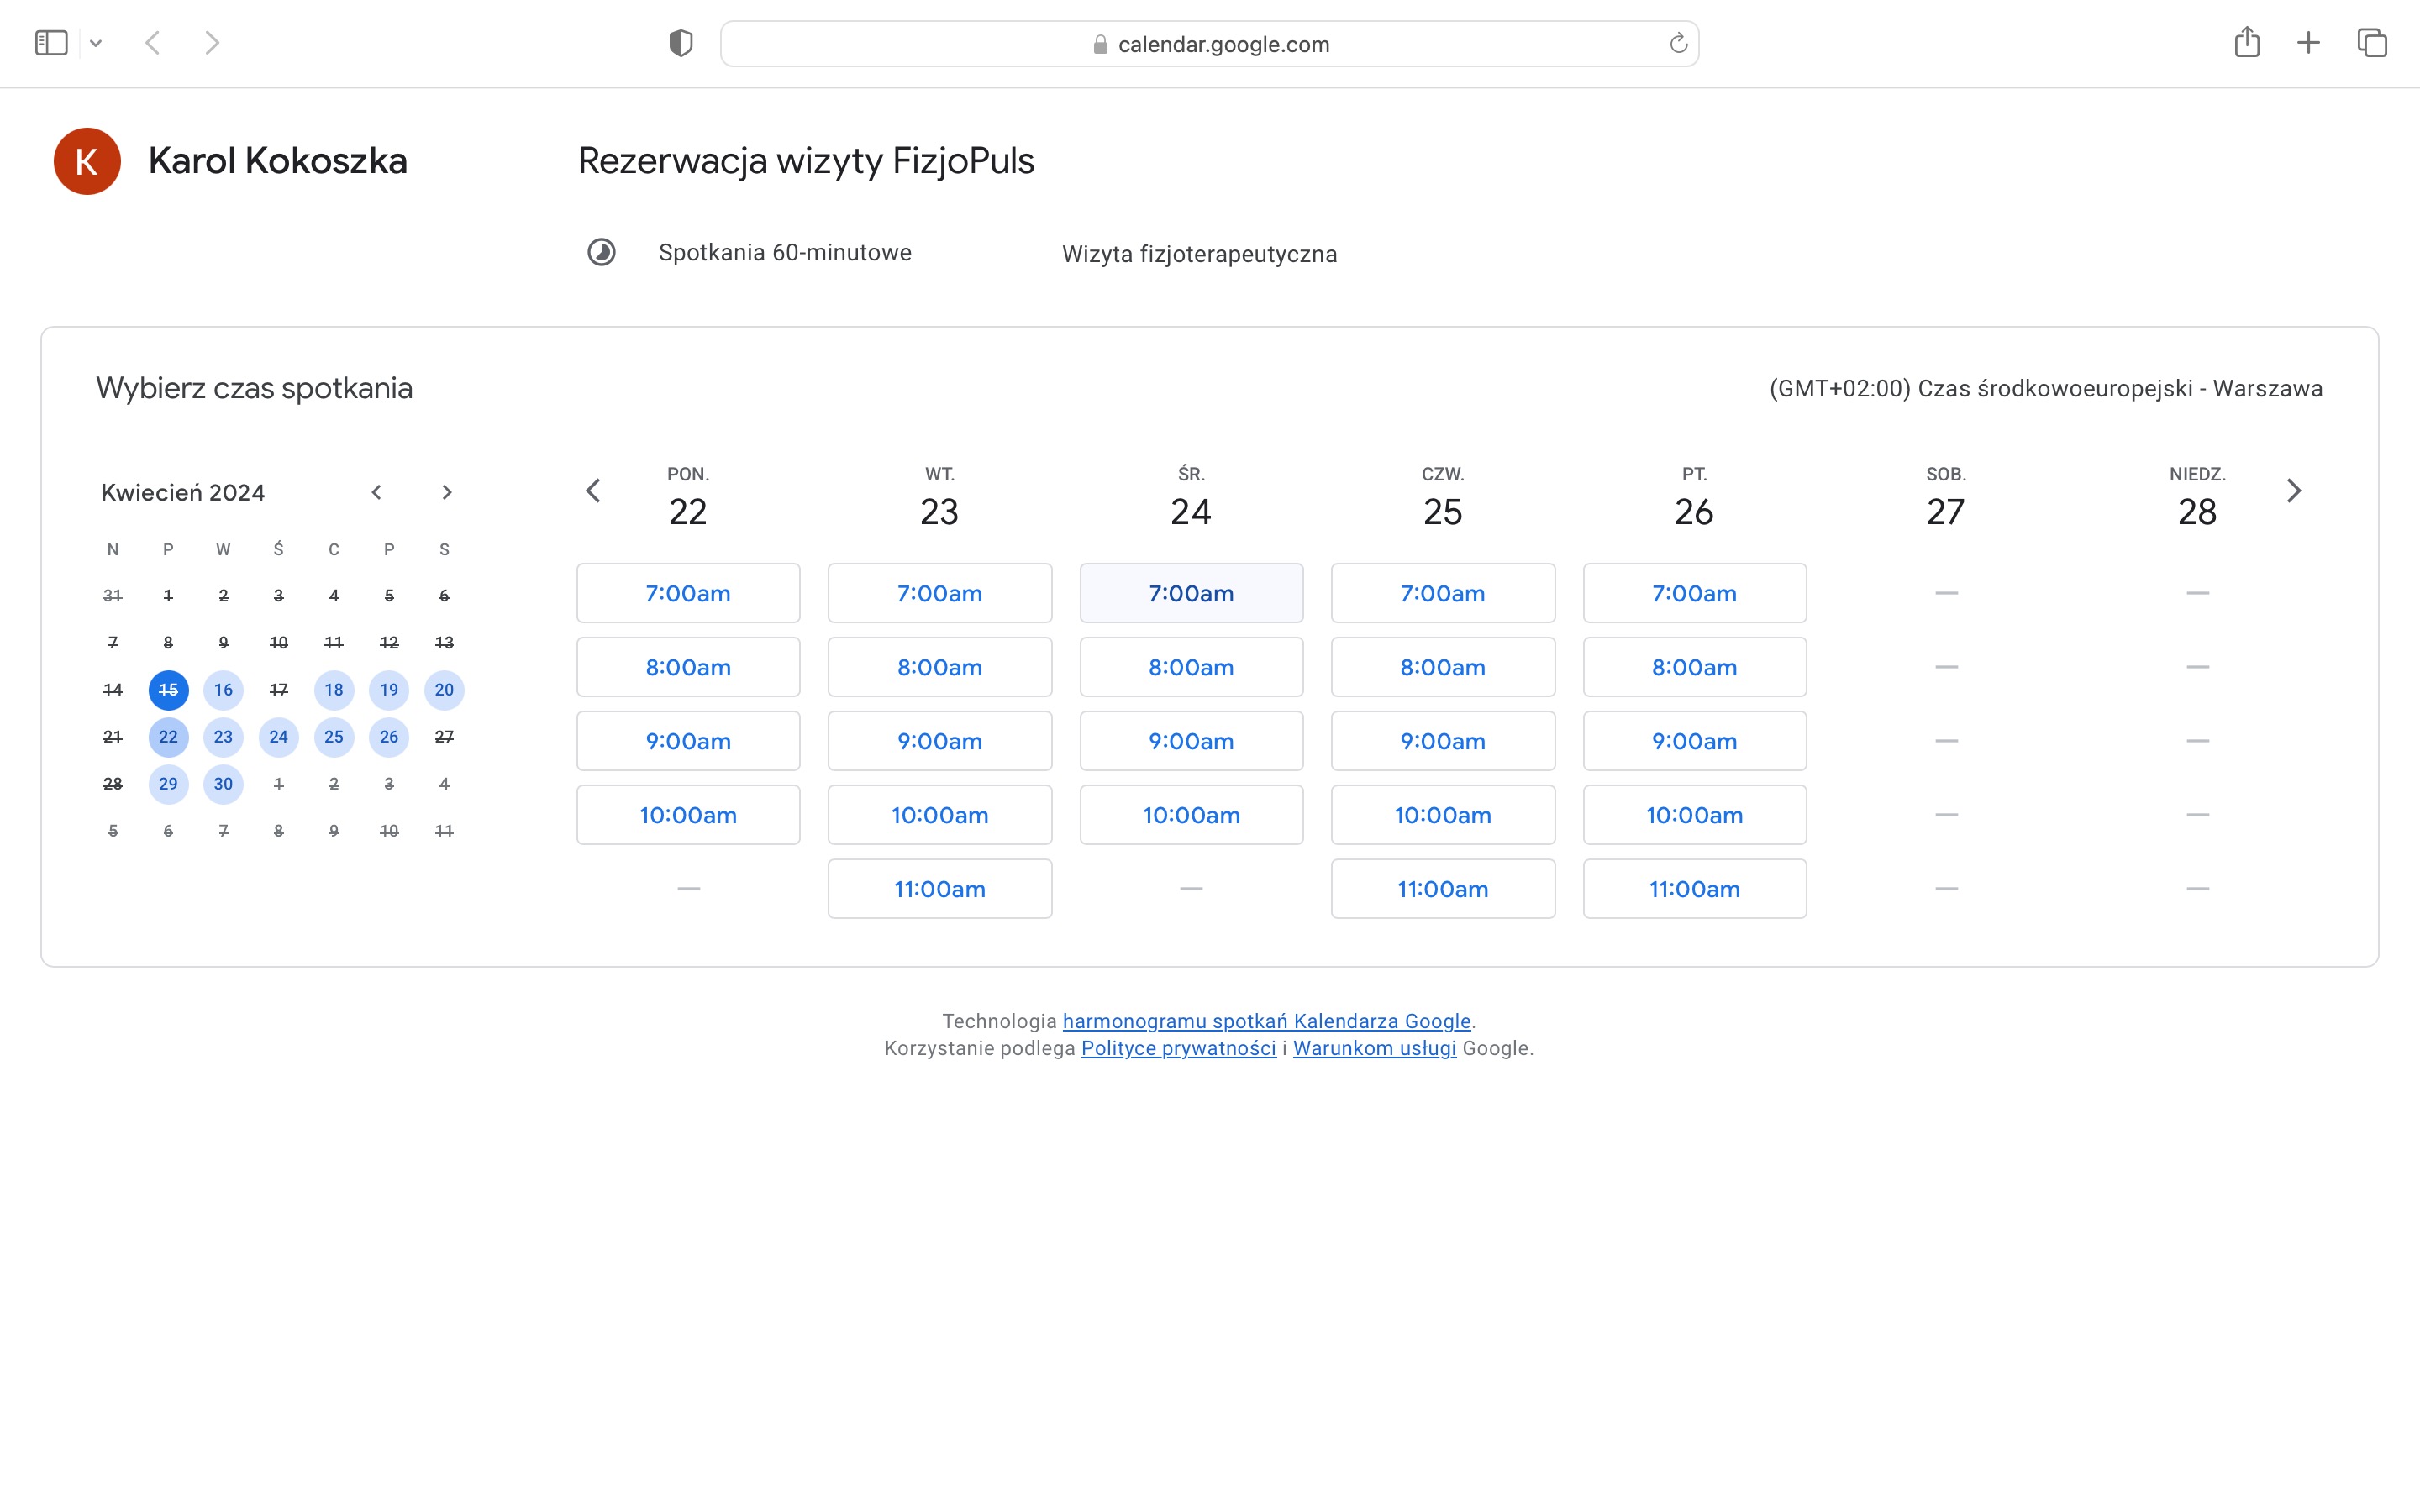Book the 9:00am slot on Friday 26
The height and width of the screenshot is (1512, 2420).
tap(1695, 741)
